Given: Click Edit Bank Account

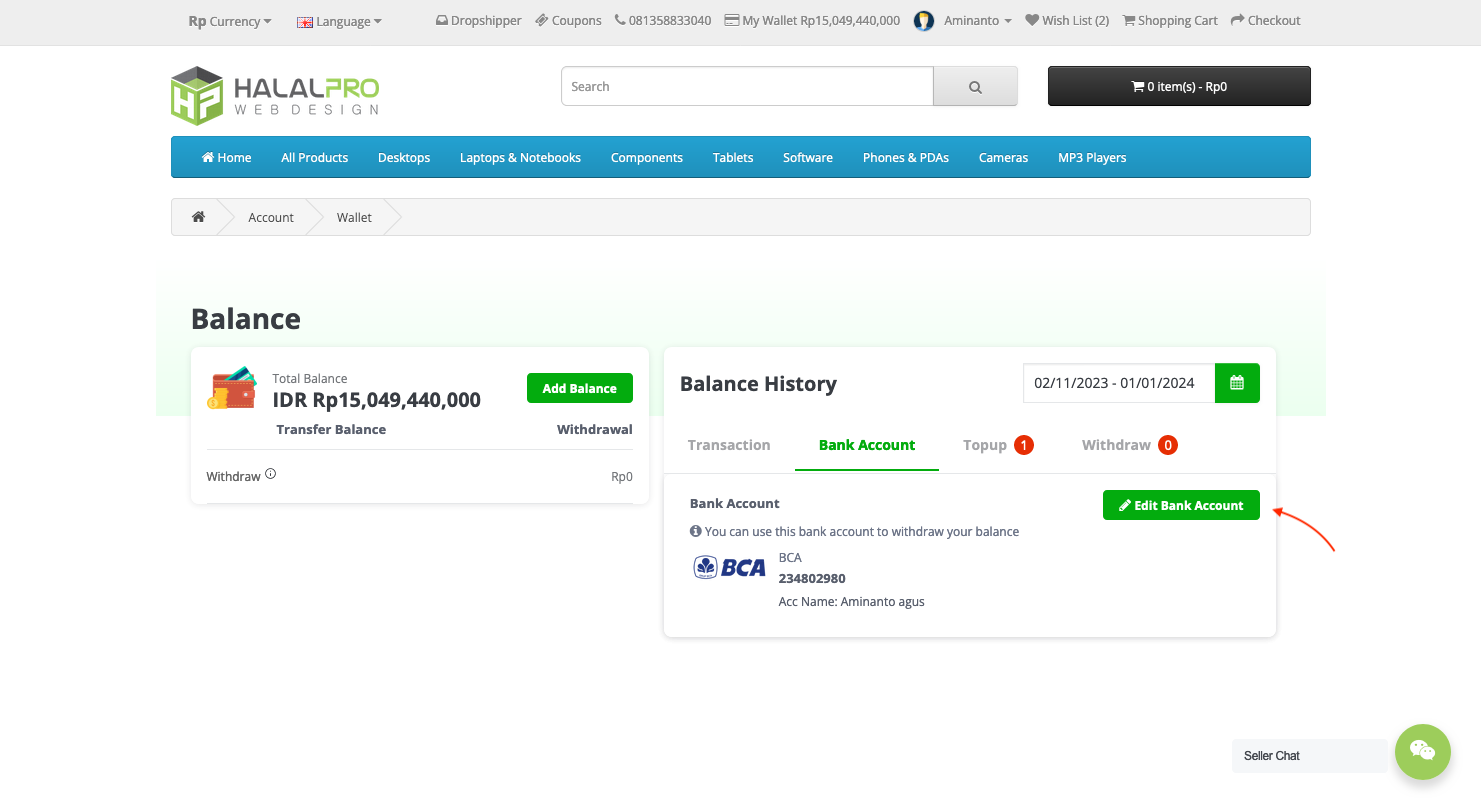Looking at the screenshot, I should point(1181,505).
